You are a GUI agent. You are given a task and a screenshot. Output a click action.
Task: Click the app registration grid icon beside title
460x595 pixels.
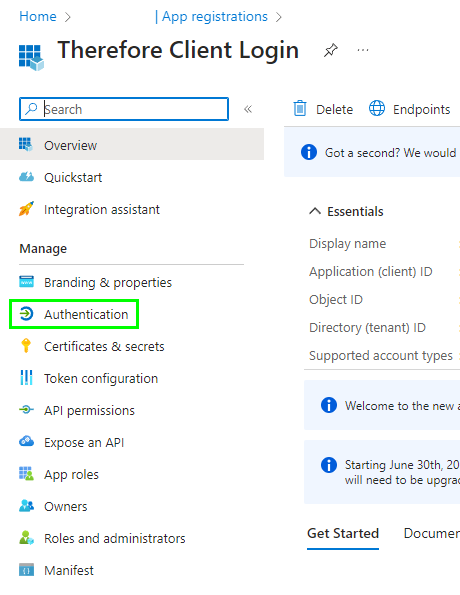pyautogui.click(x=31, y=57)
